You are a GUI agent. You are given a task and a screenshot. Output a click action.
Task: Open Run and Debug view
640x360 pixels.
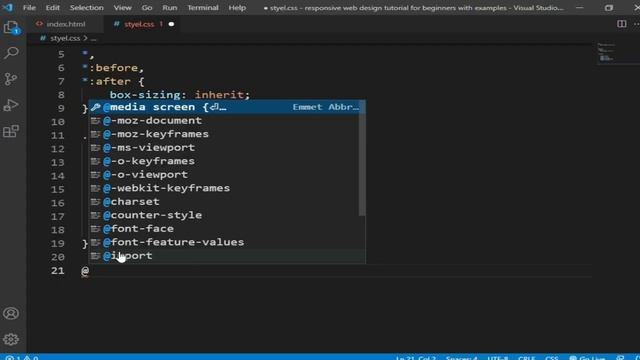pos(11,105)
